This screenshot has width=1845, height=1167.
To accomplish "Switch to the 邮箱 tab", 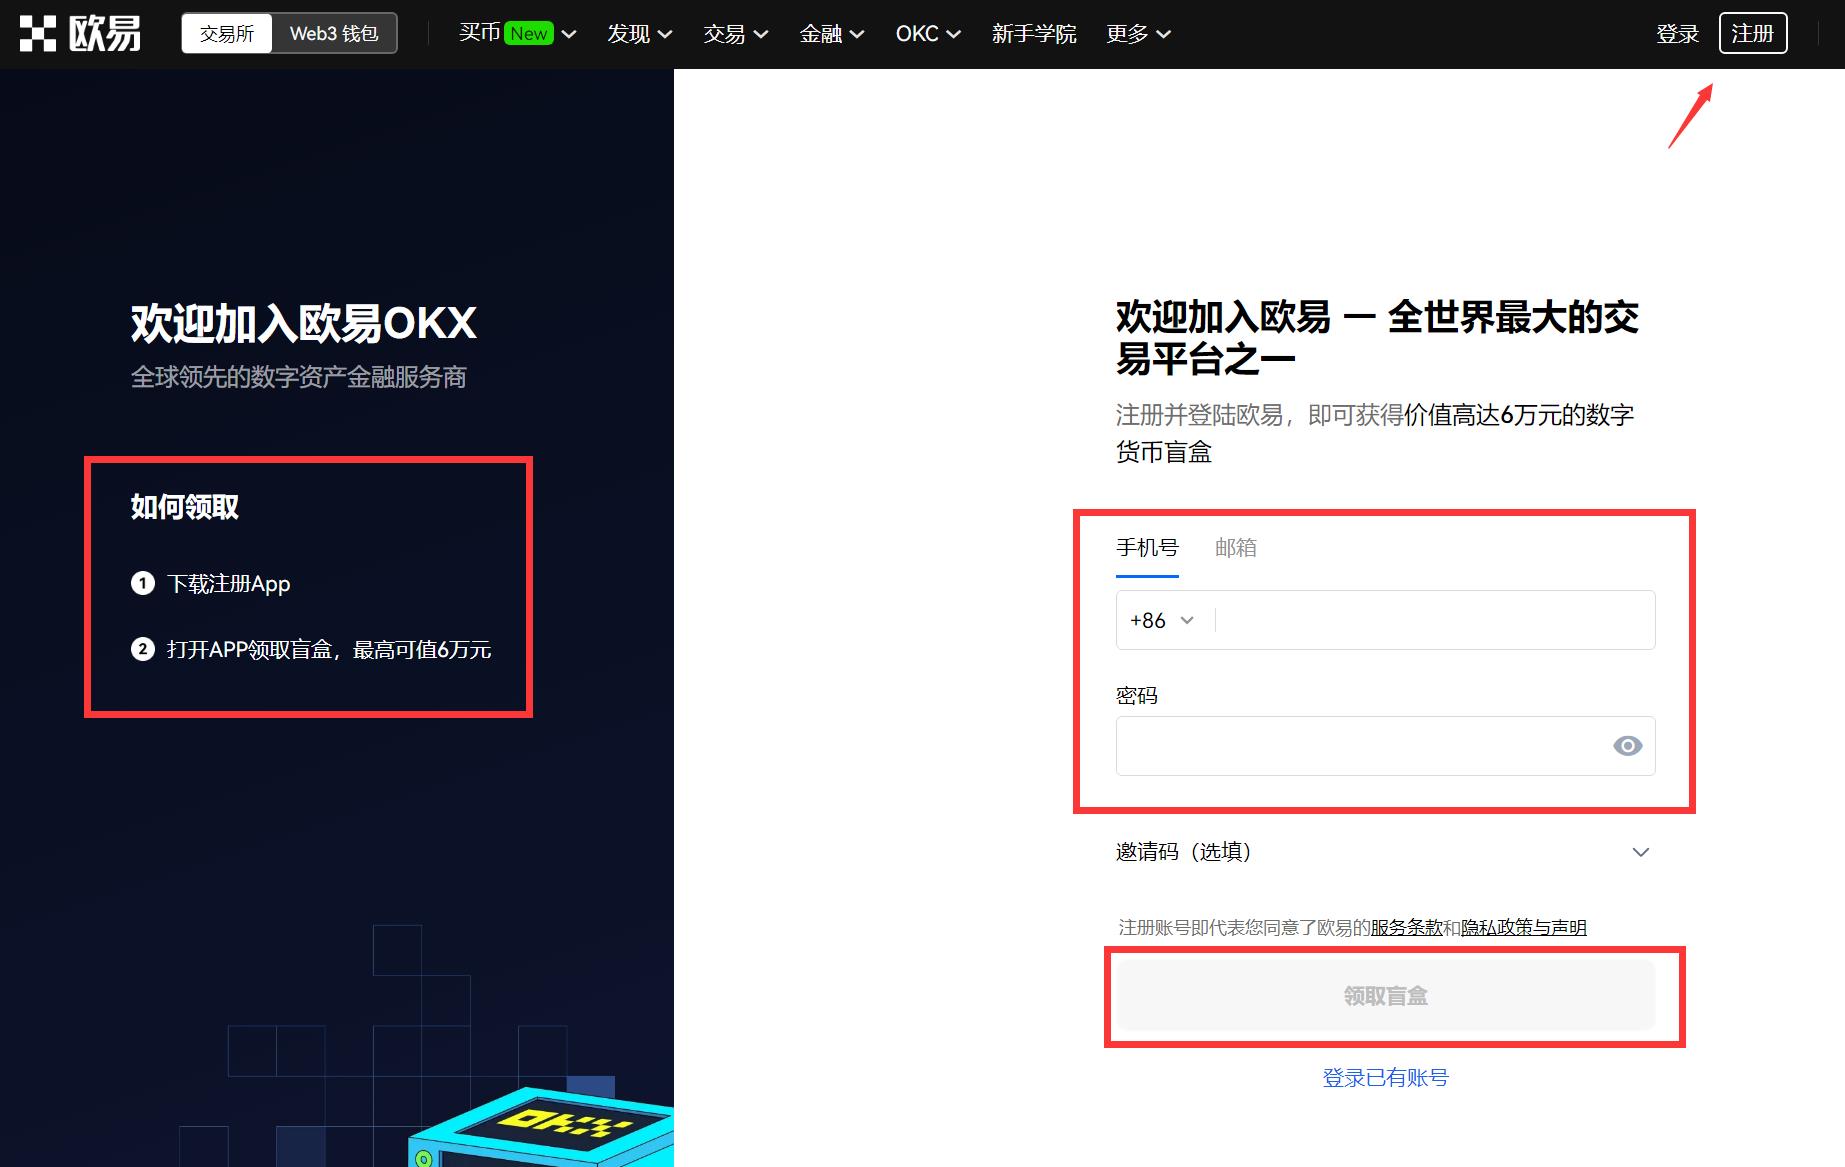I will coord(1235,548).
